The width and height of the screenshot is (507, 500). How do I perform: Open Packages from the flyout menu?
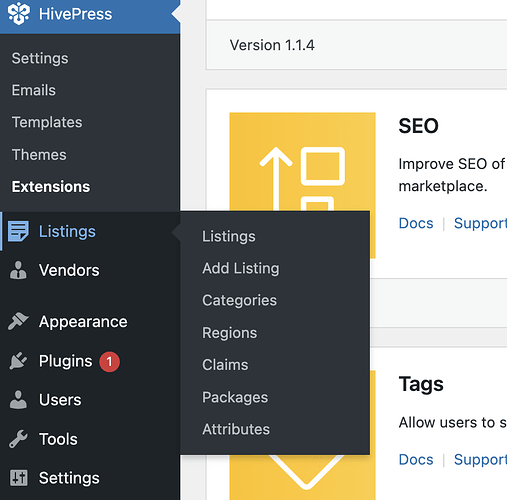(235, 397)
